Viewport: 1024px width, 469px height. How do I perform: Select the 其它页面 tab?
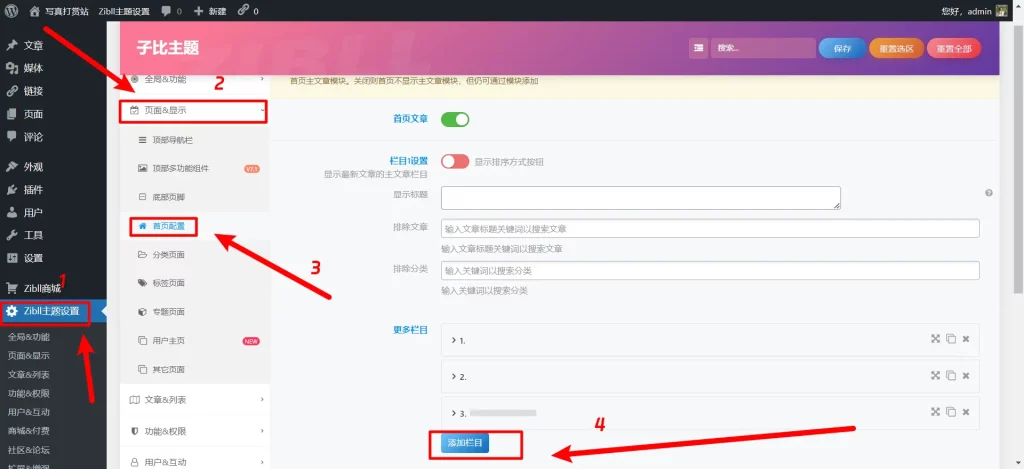pyautogui.click(x=195, y=370)
